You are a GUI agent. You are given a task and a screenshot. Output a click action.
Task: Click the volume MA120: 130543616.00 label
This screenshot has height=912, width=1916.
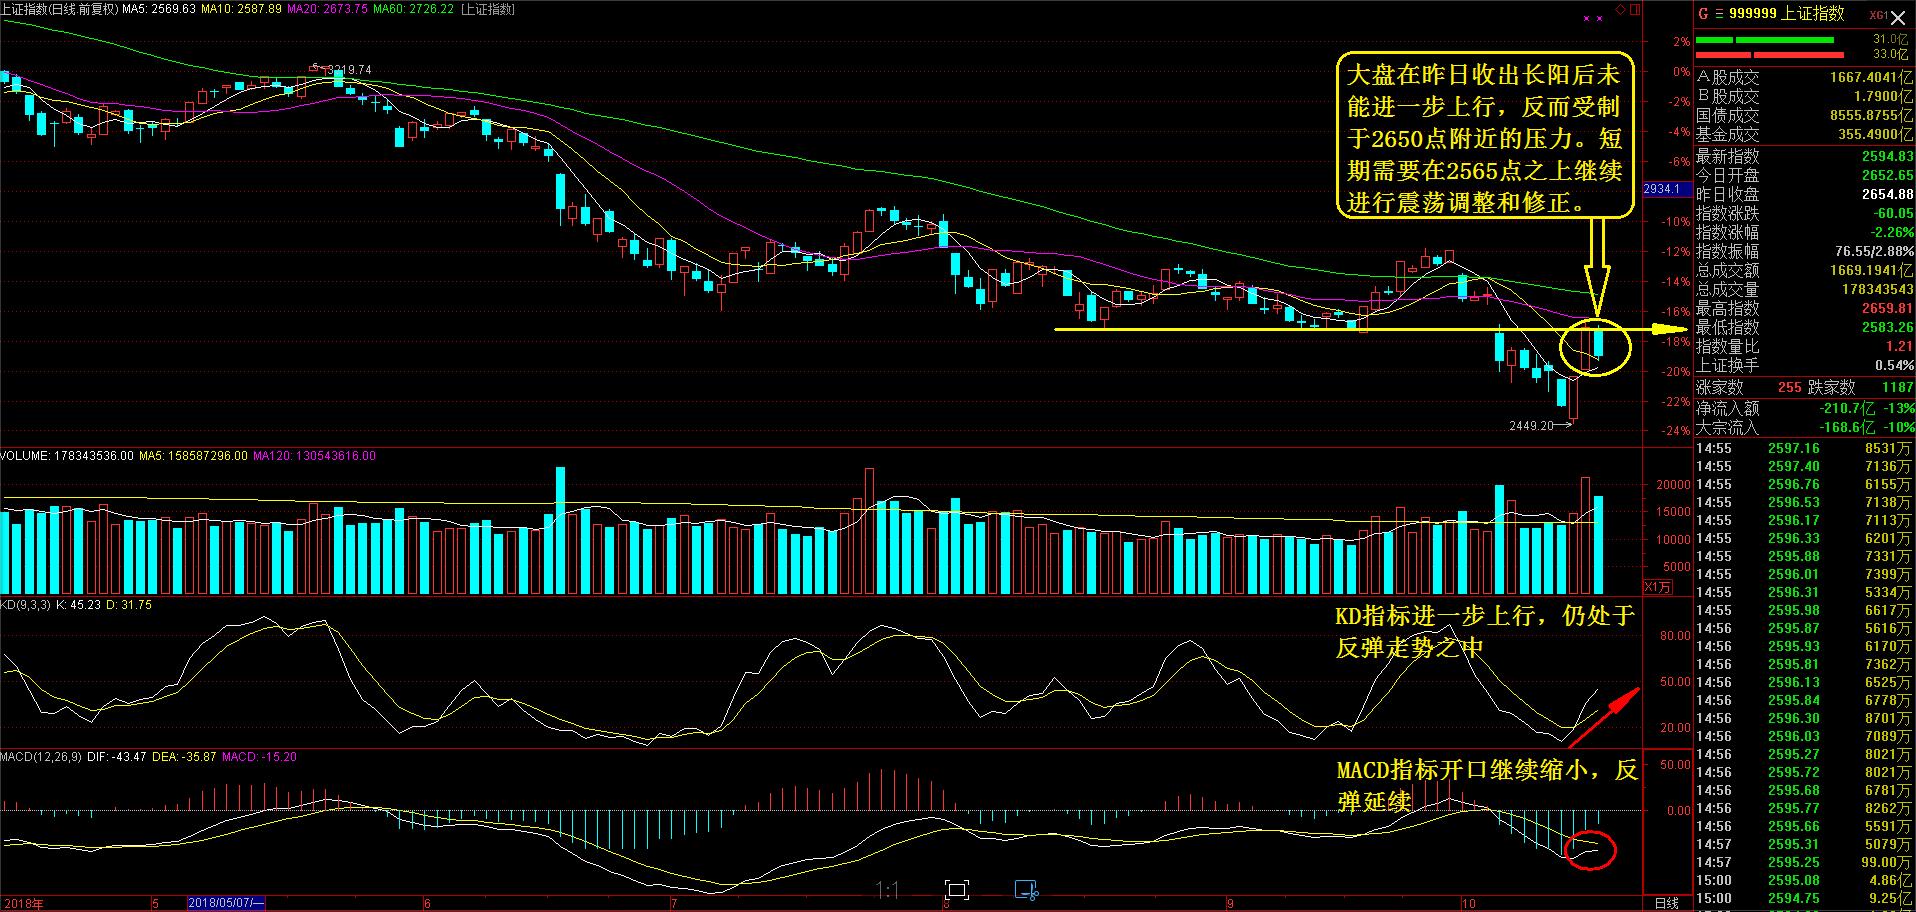click(x=314, y=456)
